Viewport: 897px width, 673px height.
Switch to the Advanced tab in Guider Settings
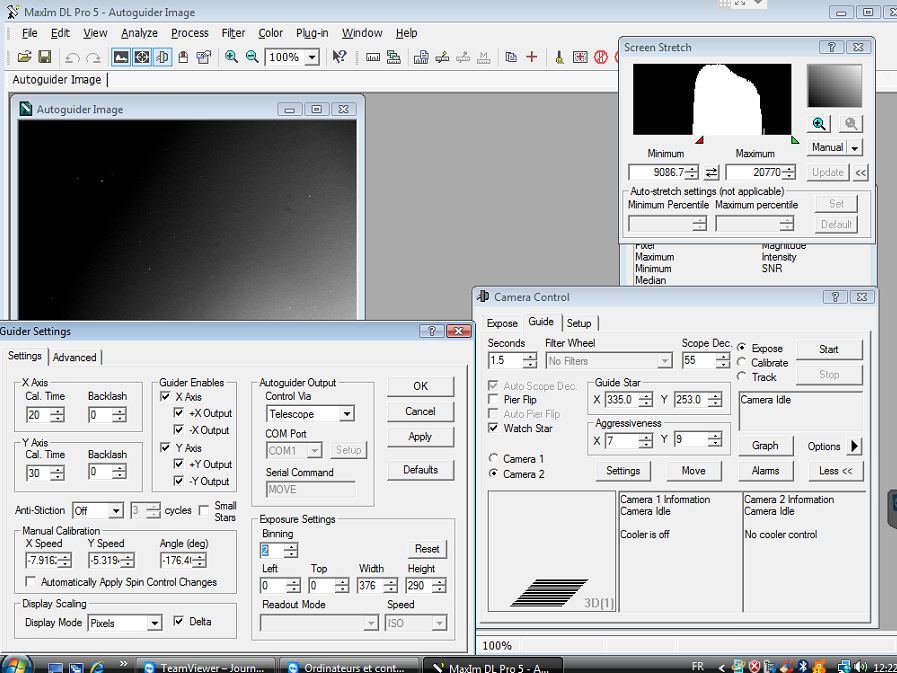point(74,357)
